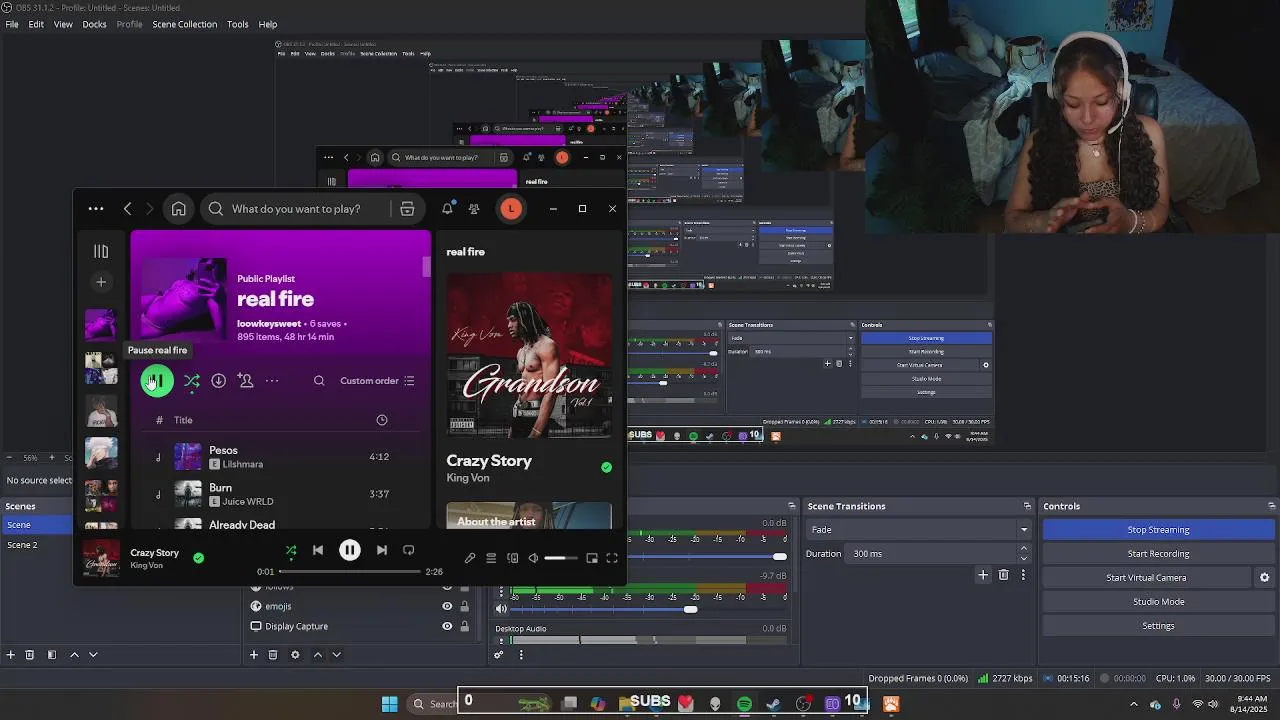Open OBS File menu
Screen dimensions: 1280x720
pos(12,24)
